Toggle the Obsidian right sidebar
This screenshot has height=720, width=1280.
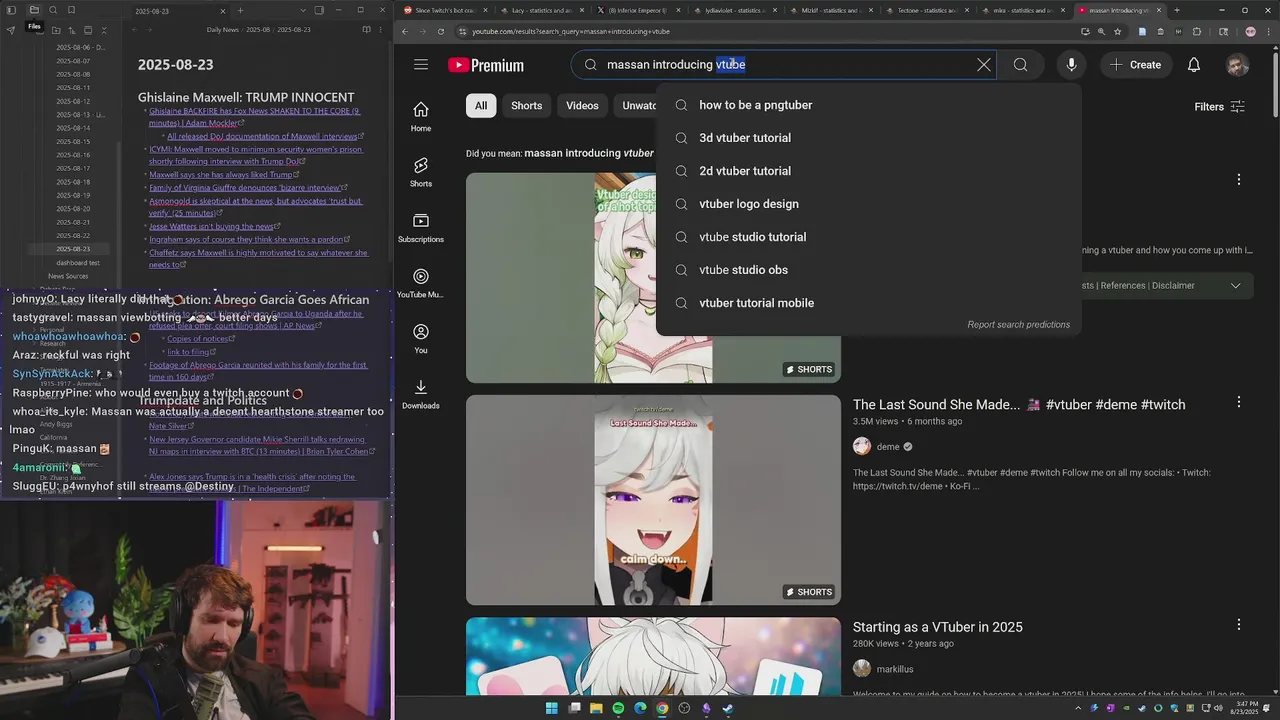pyautogui.click(x=319, y=10)
